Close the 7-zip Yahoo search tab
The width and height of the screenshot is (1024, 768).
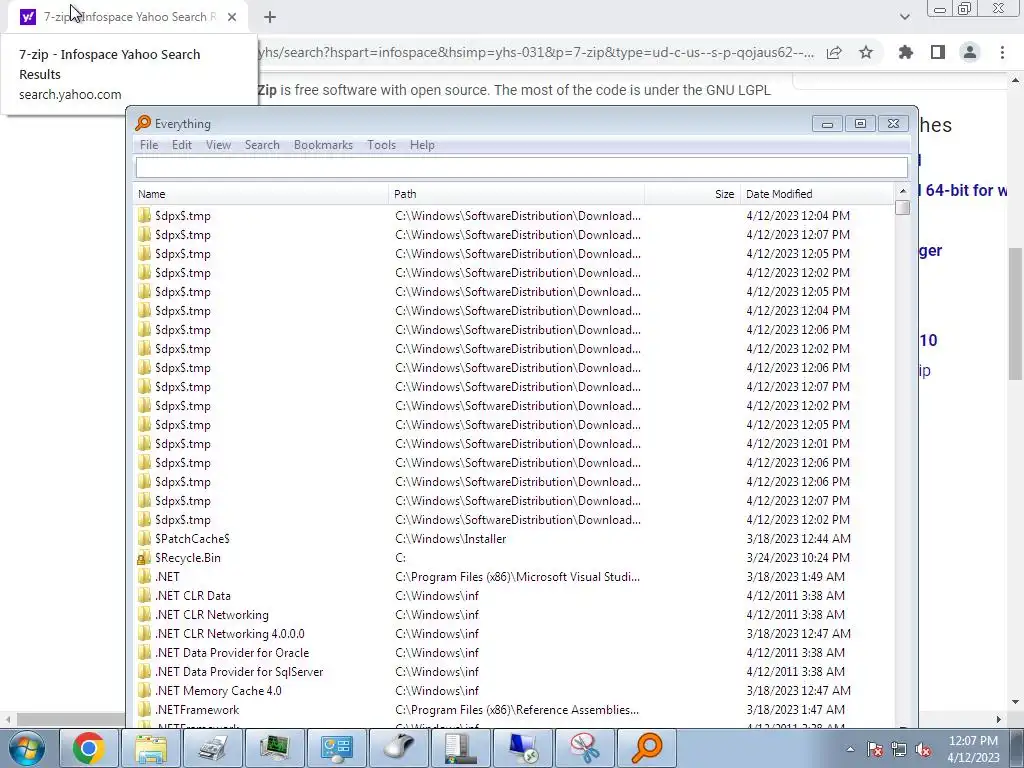tap(232, 17)
